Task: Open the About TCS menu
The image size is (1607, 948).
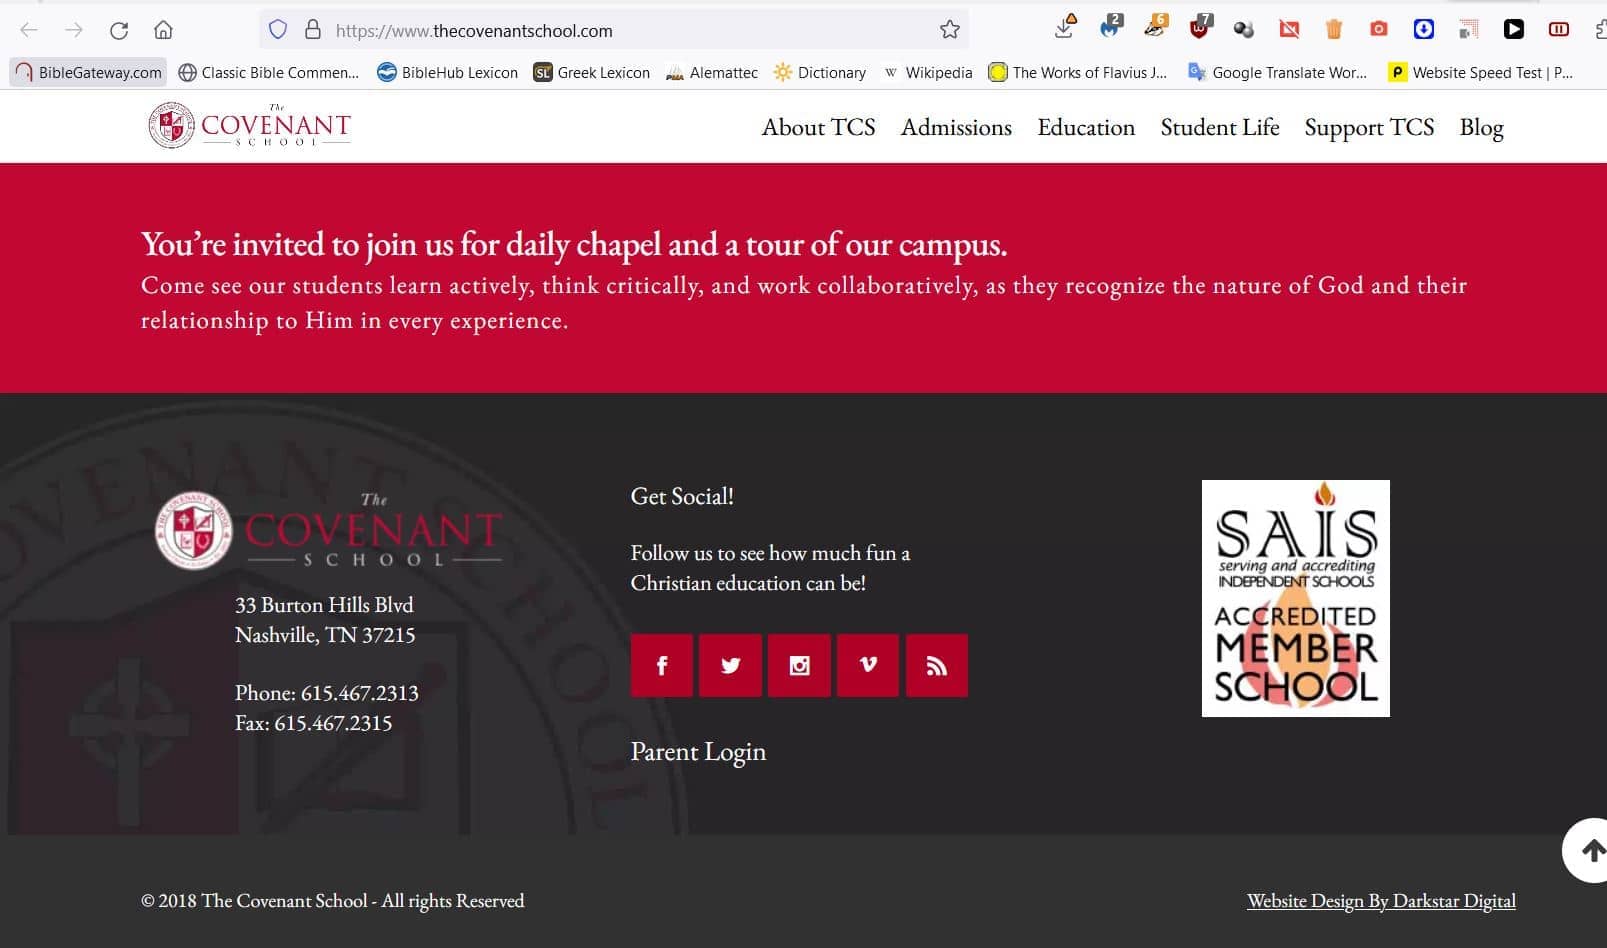Action: [x=818, y=127]
